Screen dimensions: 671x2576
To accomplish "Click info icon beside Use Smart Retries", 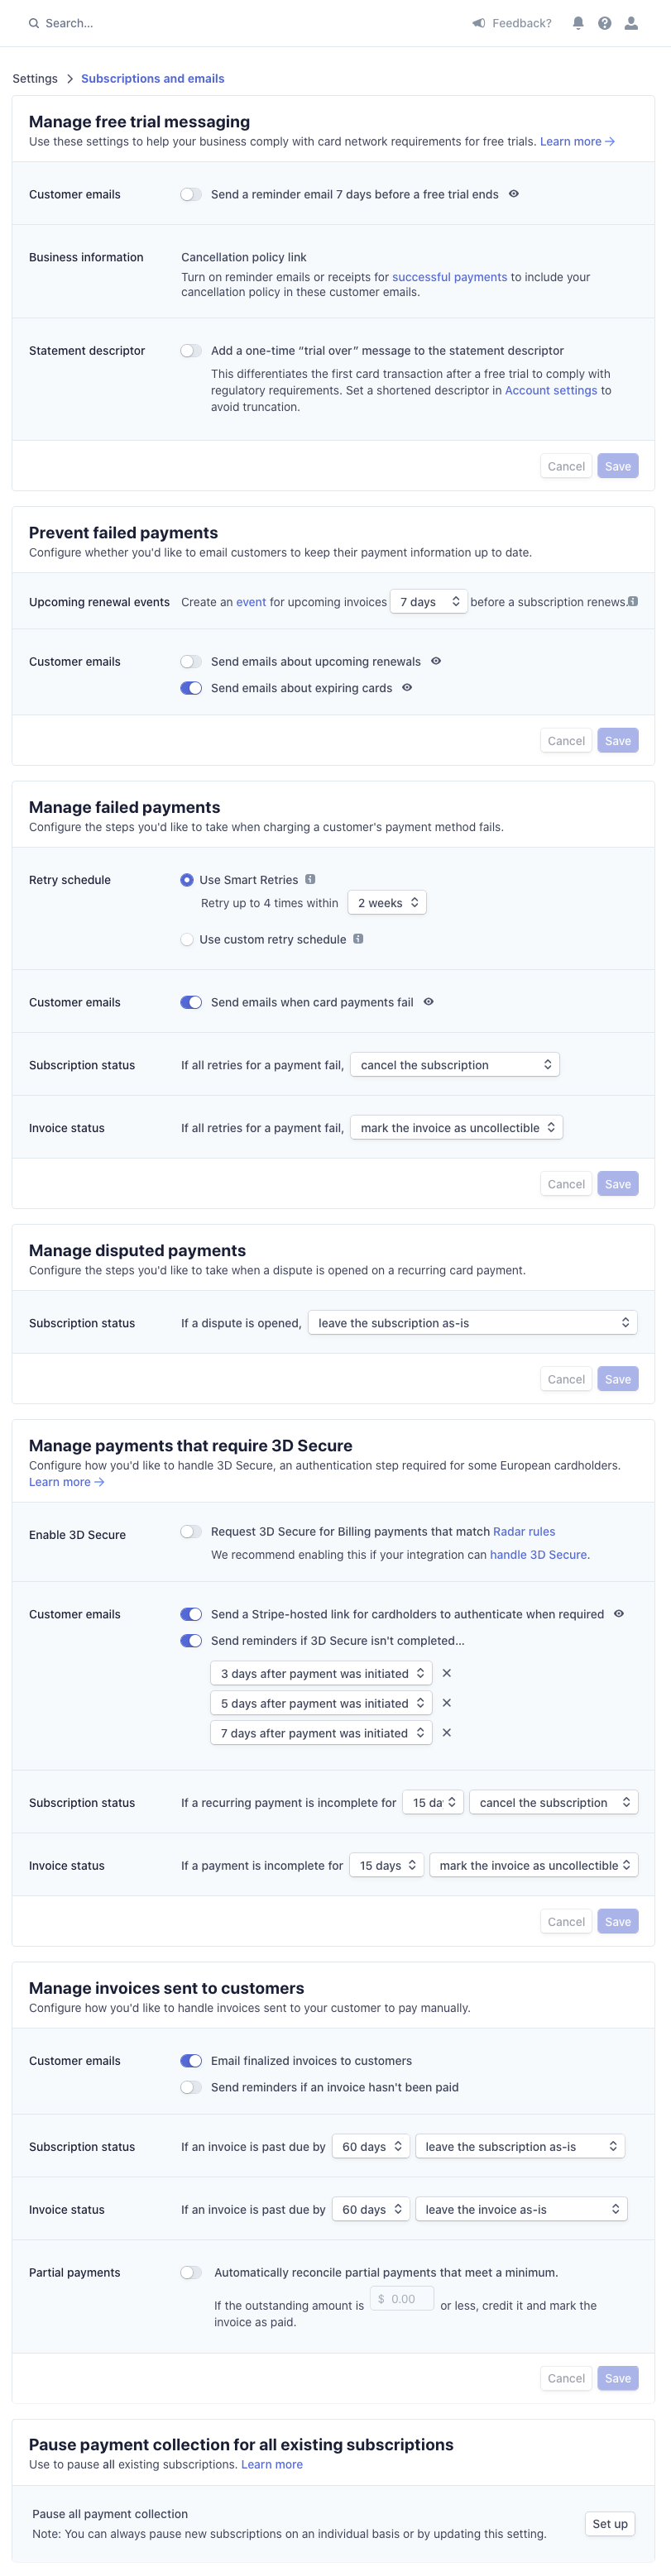I will [310, 880].
